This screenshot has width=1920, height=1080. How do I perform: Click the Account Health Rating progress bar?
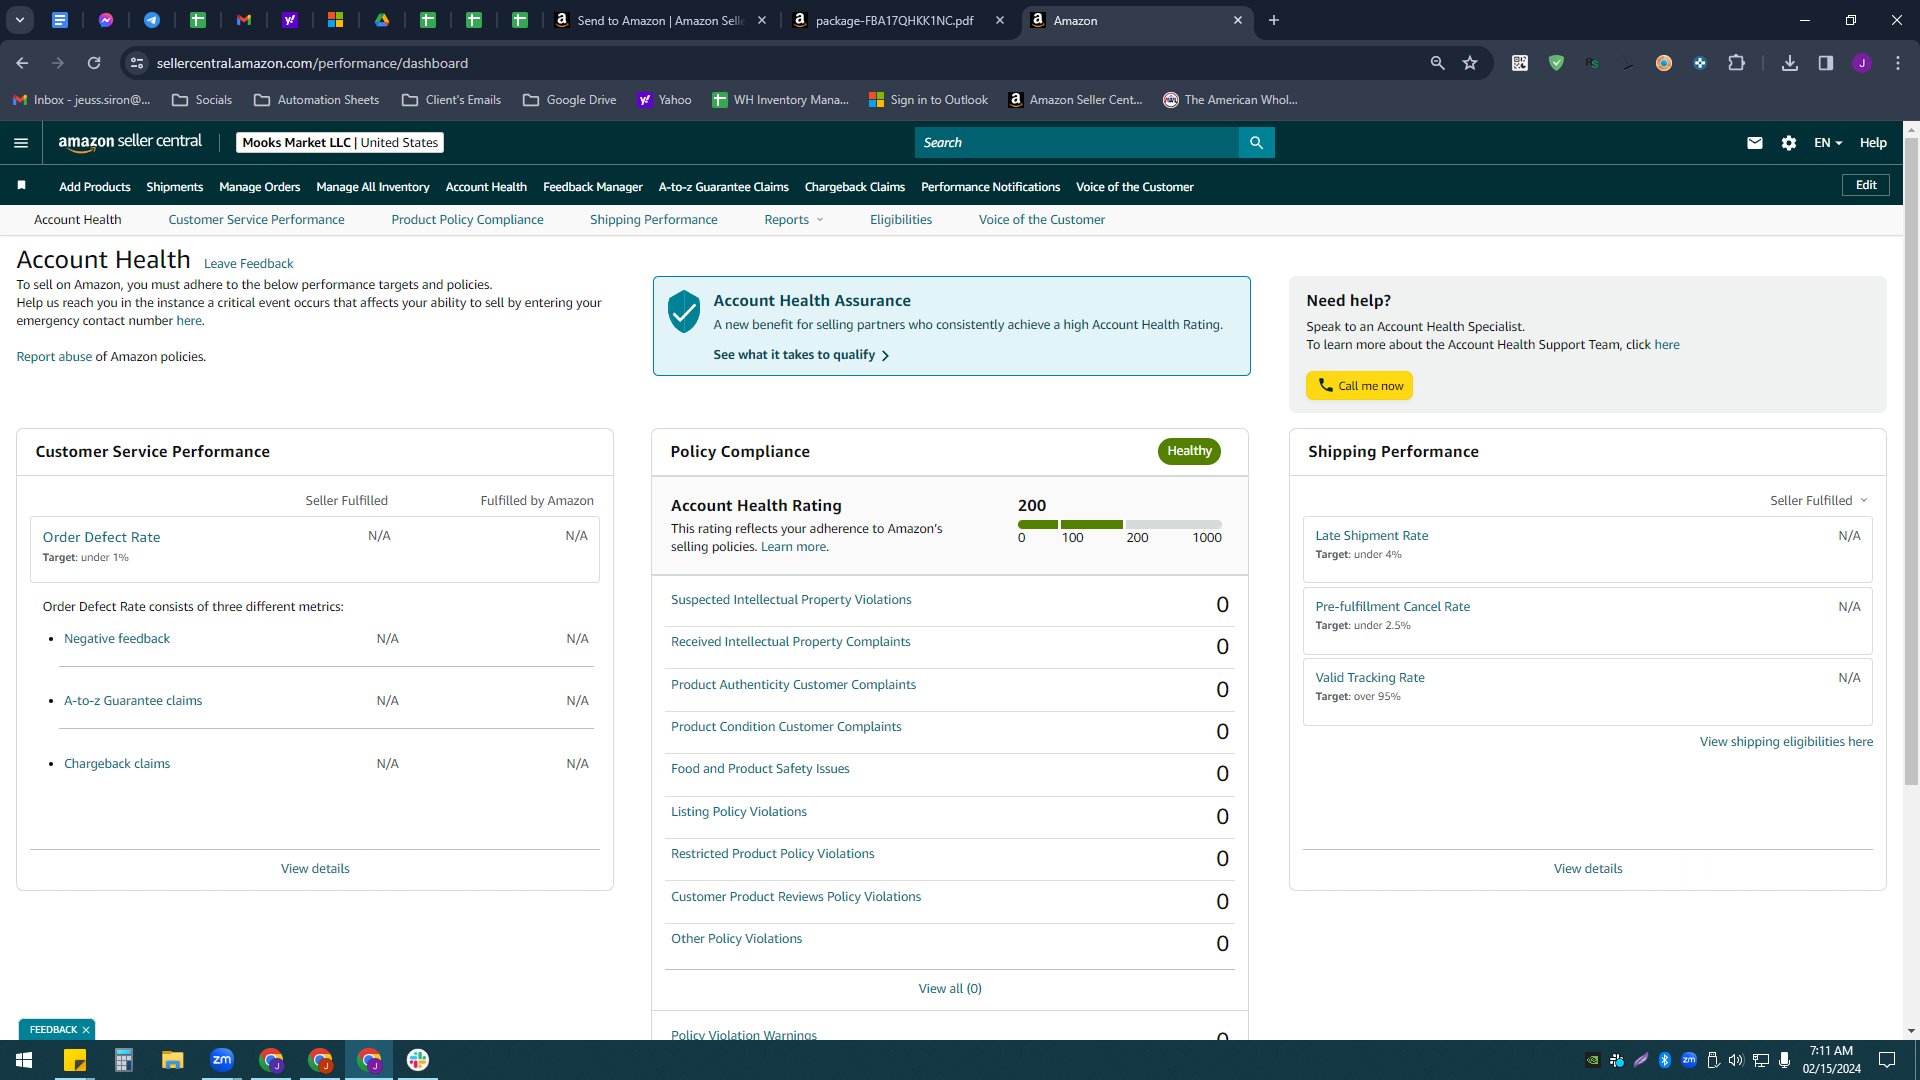tap(1119, 525)
